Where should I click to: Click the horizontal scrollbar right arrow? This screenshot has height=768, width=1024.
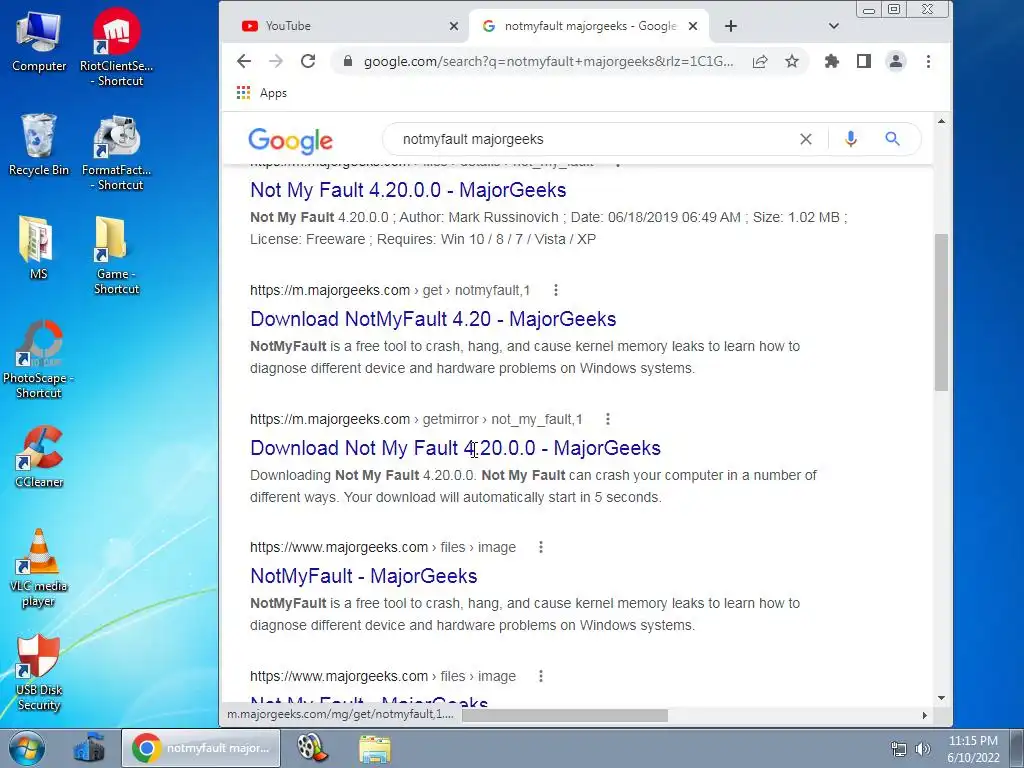924,715
